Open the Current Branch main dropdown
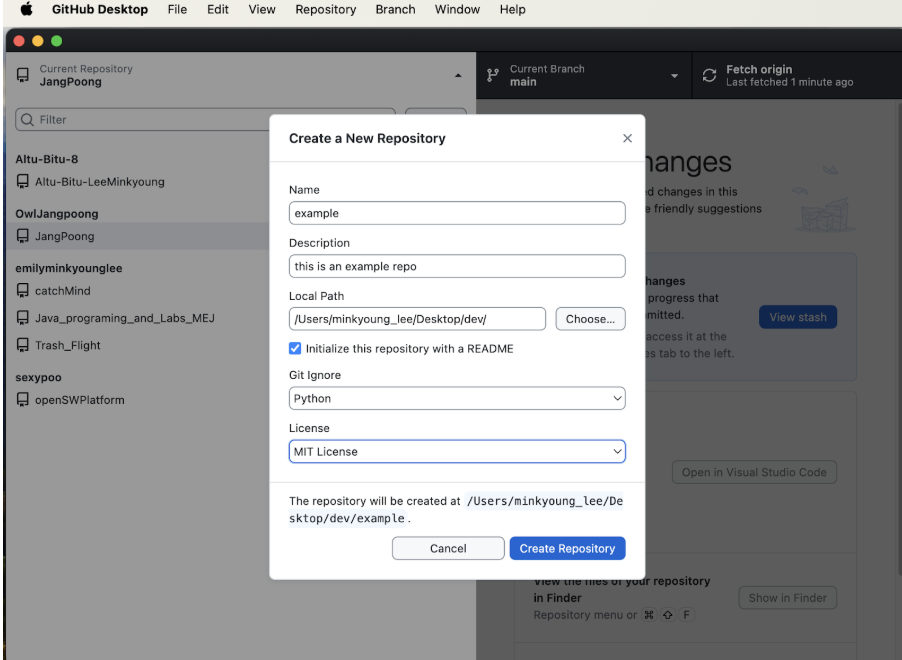The image size is (902, 660). (x=584, y=75)
